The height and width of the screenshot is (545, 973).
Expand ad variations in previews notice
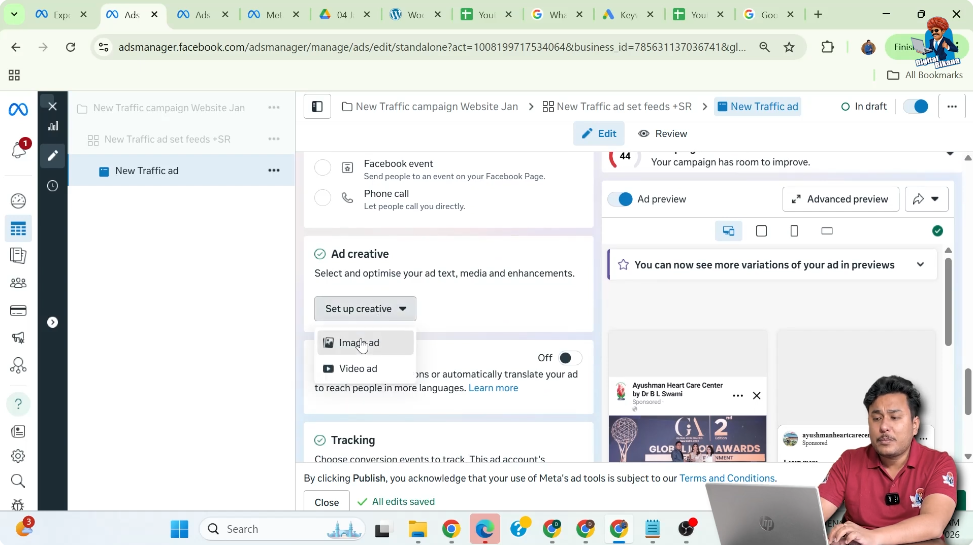[920, 265]
